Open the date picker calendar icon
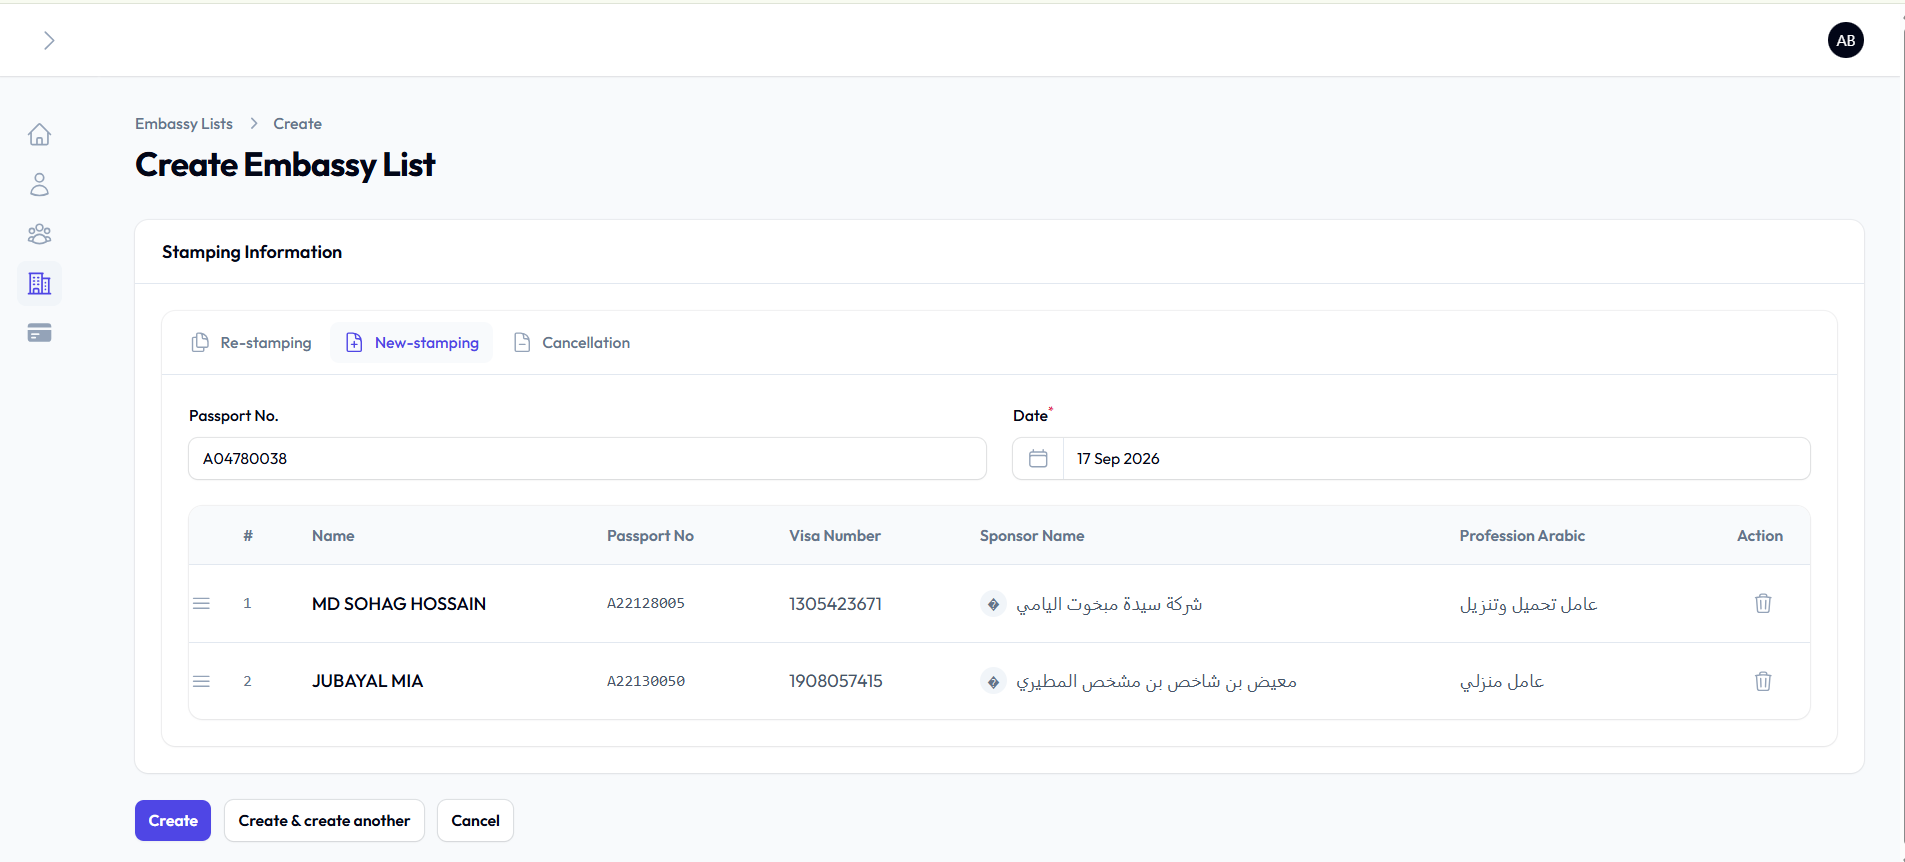This screenshot has width=1905, height=862. 1038,459
